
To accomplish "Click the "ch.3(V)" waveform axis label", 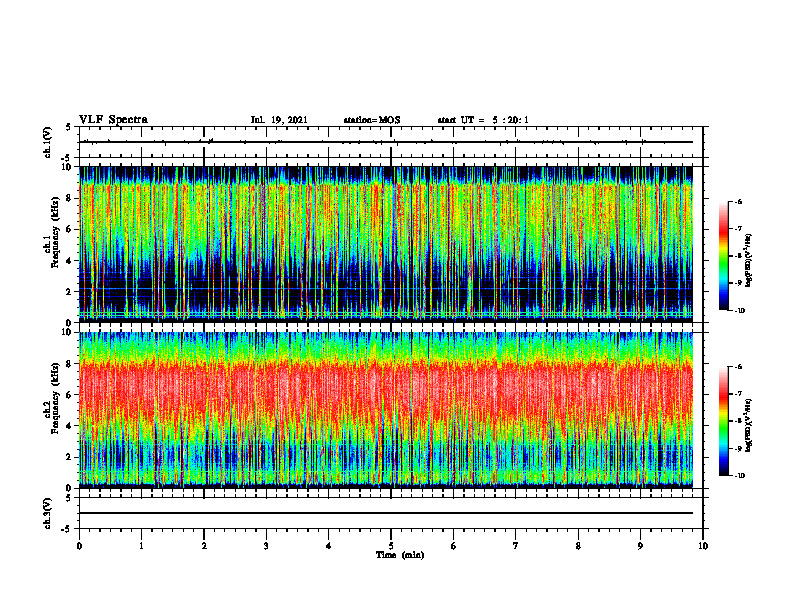I will 48,513.
